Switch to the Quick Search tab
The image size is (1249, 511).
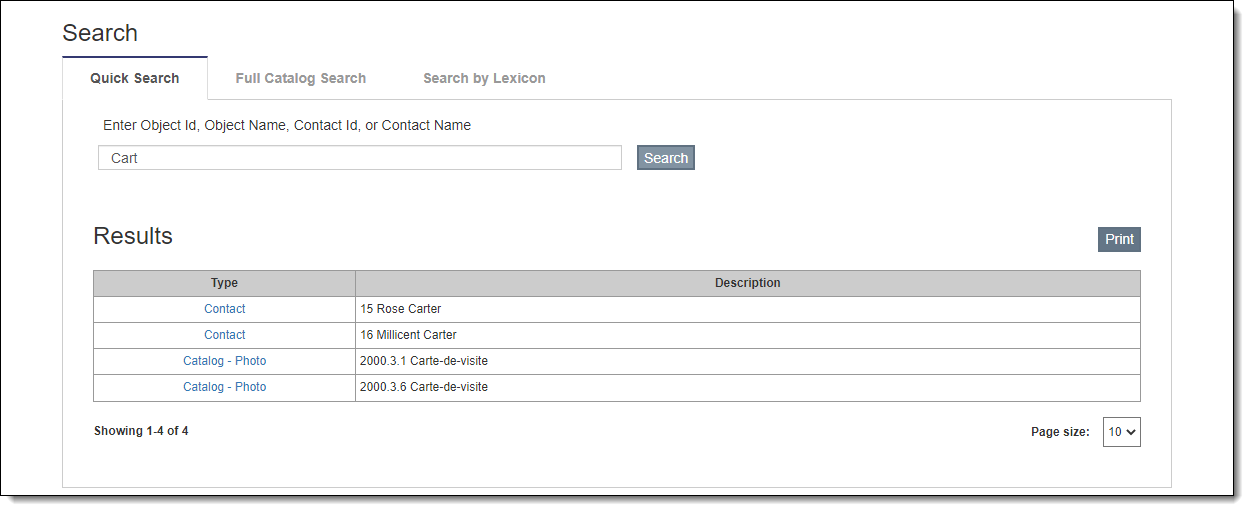135,78
